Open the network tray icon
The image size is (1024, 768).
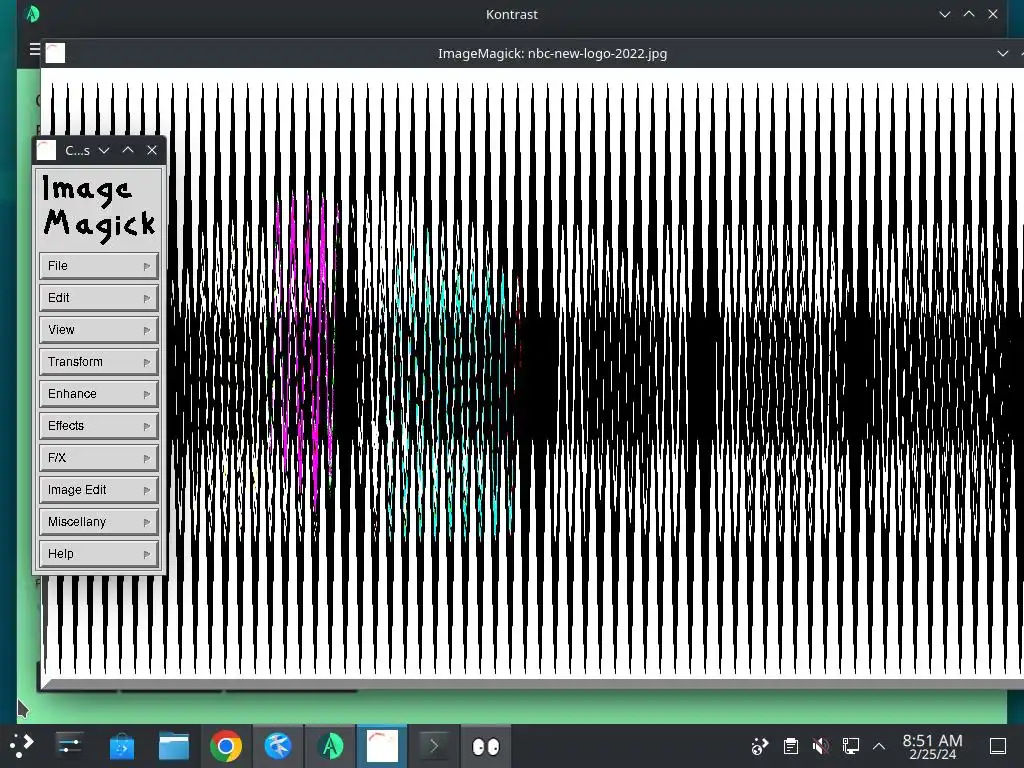(x=851, y=746)
